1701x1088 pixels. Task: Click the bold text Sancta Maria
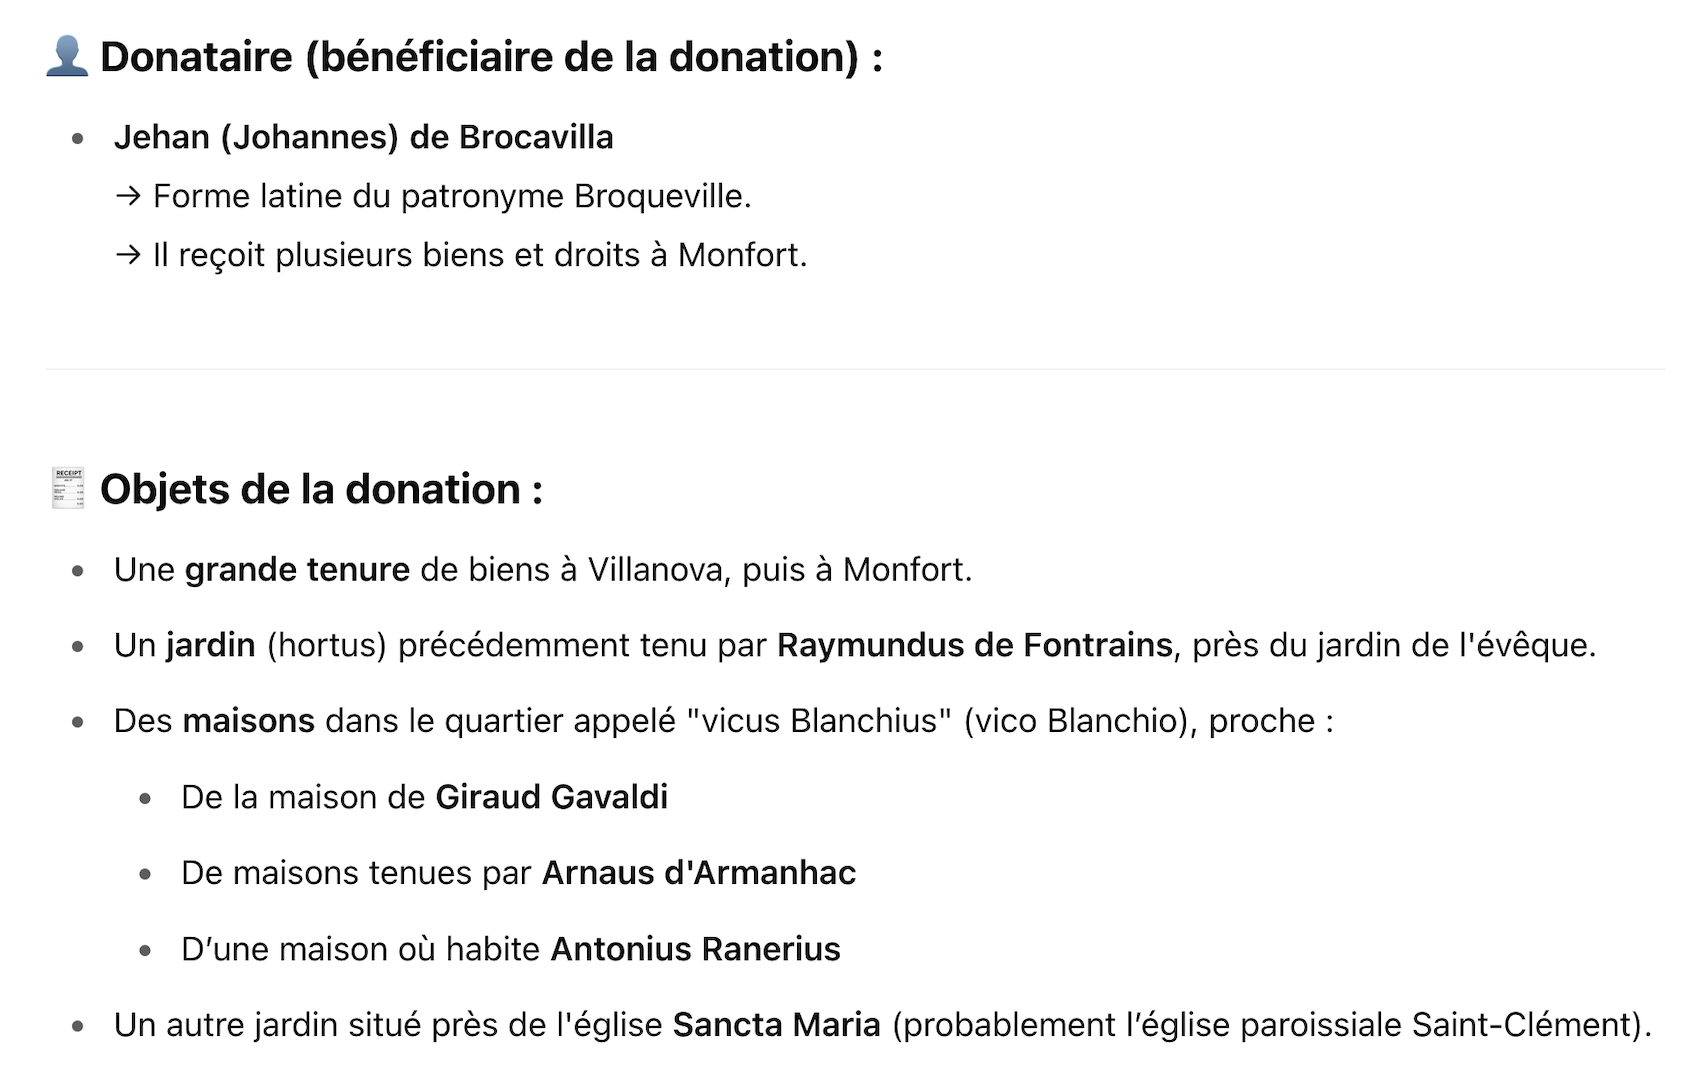click(776, 1025)
